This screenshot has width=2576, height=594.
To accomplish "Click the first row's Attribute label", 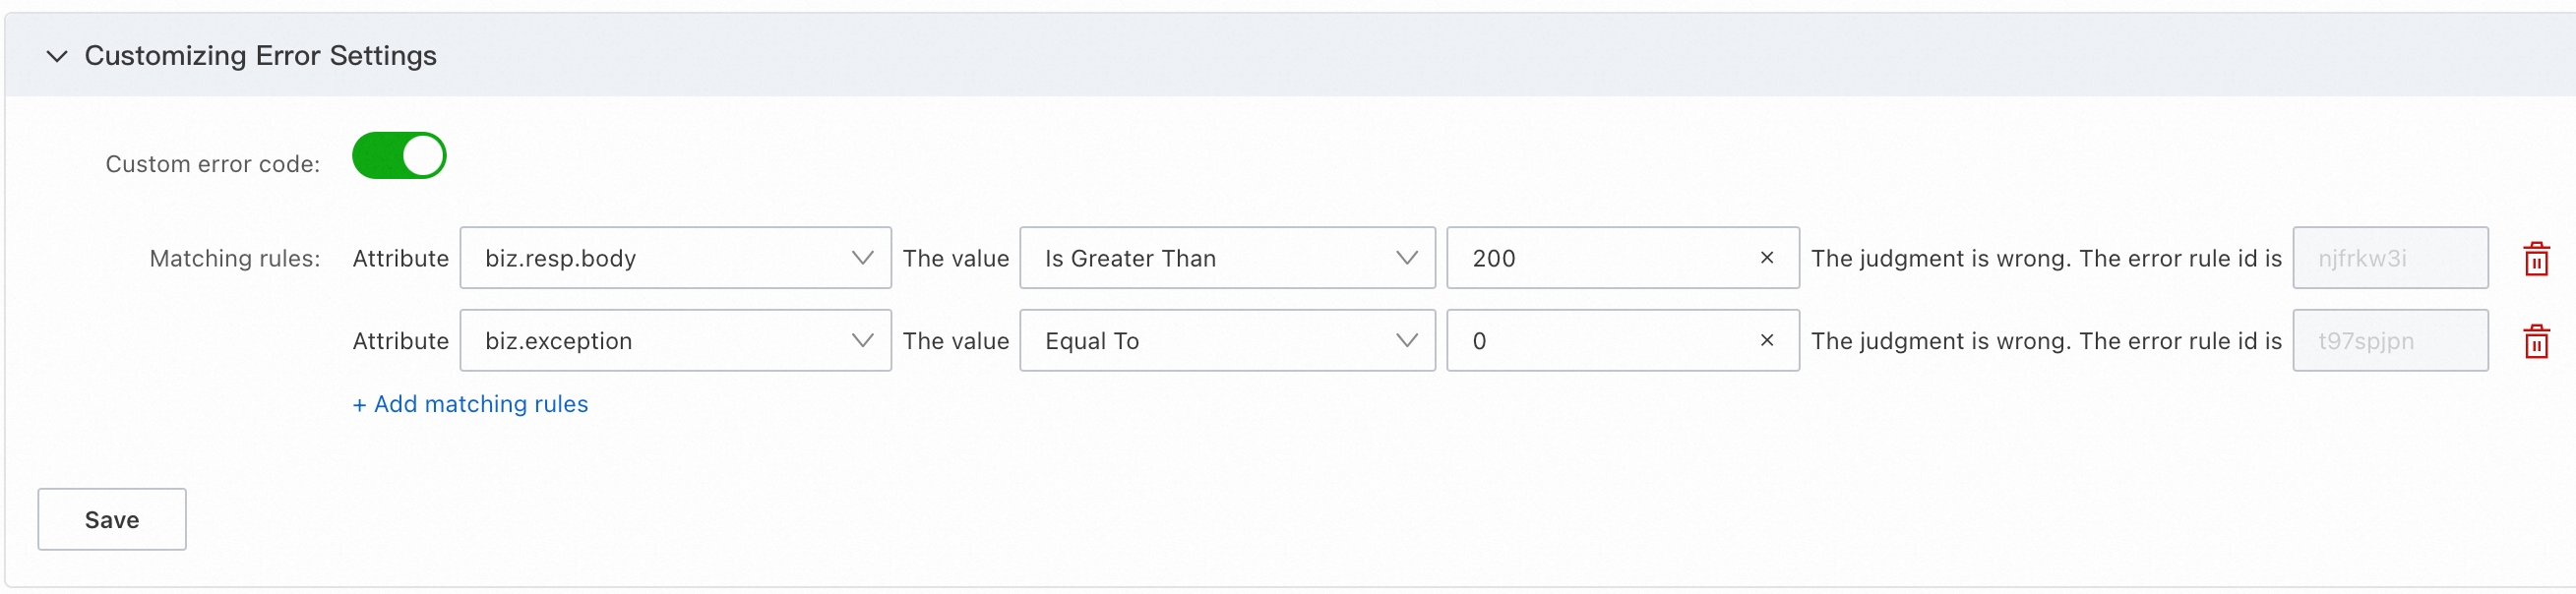I will click(x=400, y=259).
